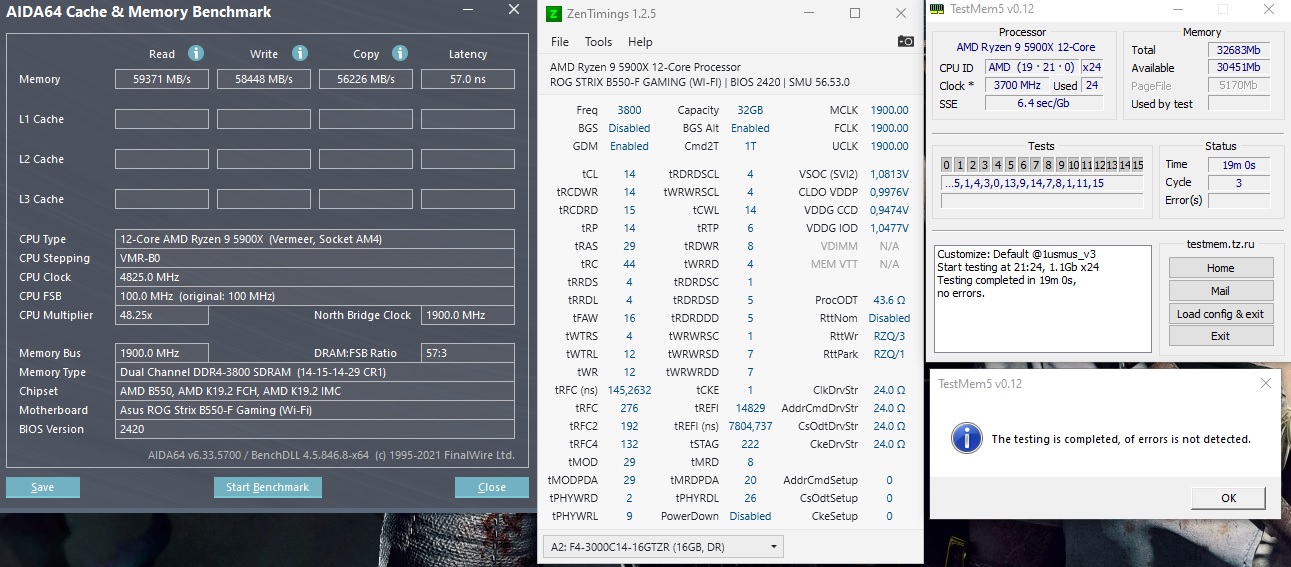Click the processor and board info header in ZenTimings

pos(700,75)
